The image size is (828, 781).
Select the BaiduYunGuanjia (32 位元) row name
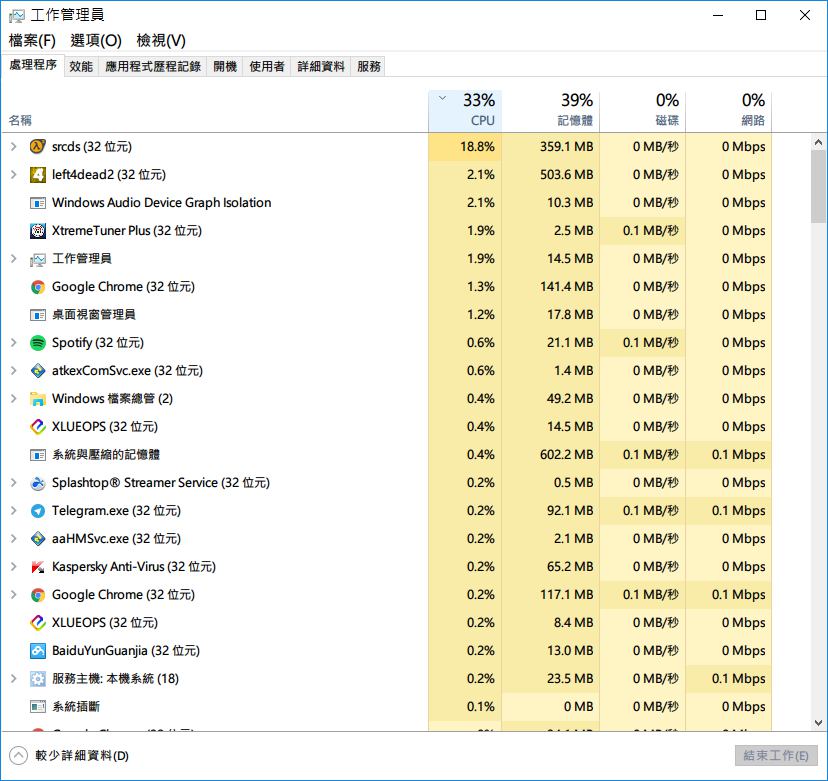pyautogui.click(x=126, y=651)
